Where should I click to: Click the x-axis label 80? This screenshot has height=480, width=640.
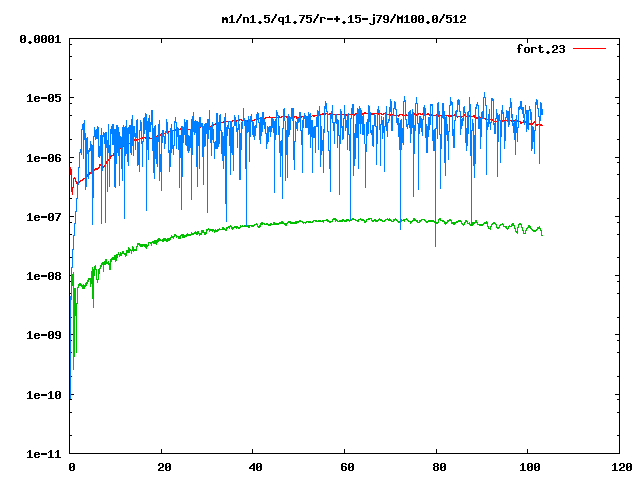click(x=439, y=467)
